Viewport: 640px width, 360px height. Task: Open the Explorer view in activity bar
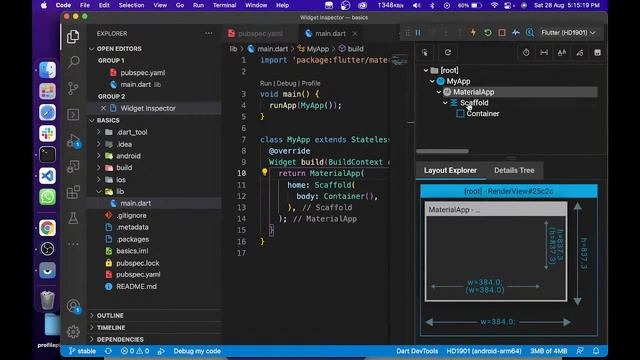73,36
